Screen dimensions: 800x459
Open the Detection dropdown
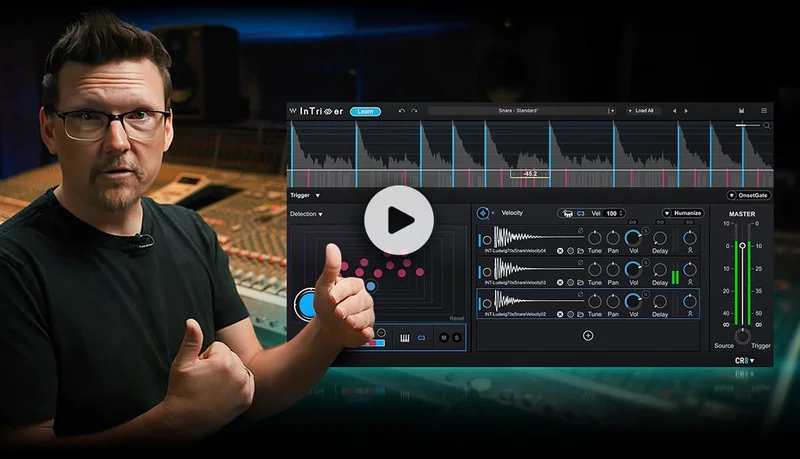(306, 214)
